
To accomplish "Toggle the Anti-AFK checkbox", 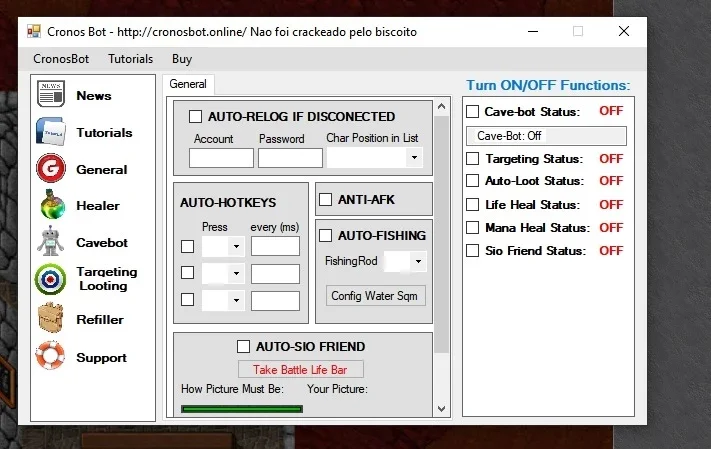I will 326,200.
